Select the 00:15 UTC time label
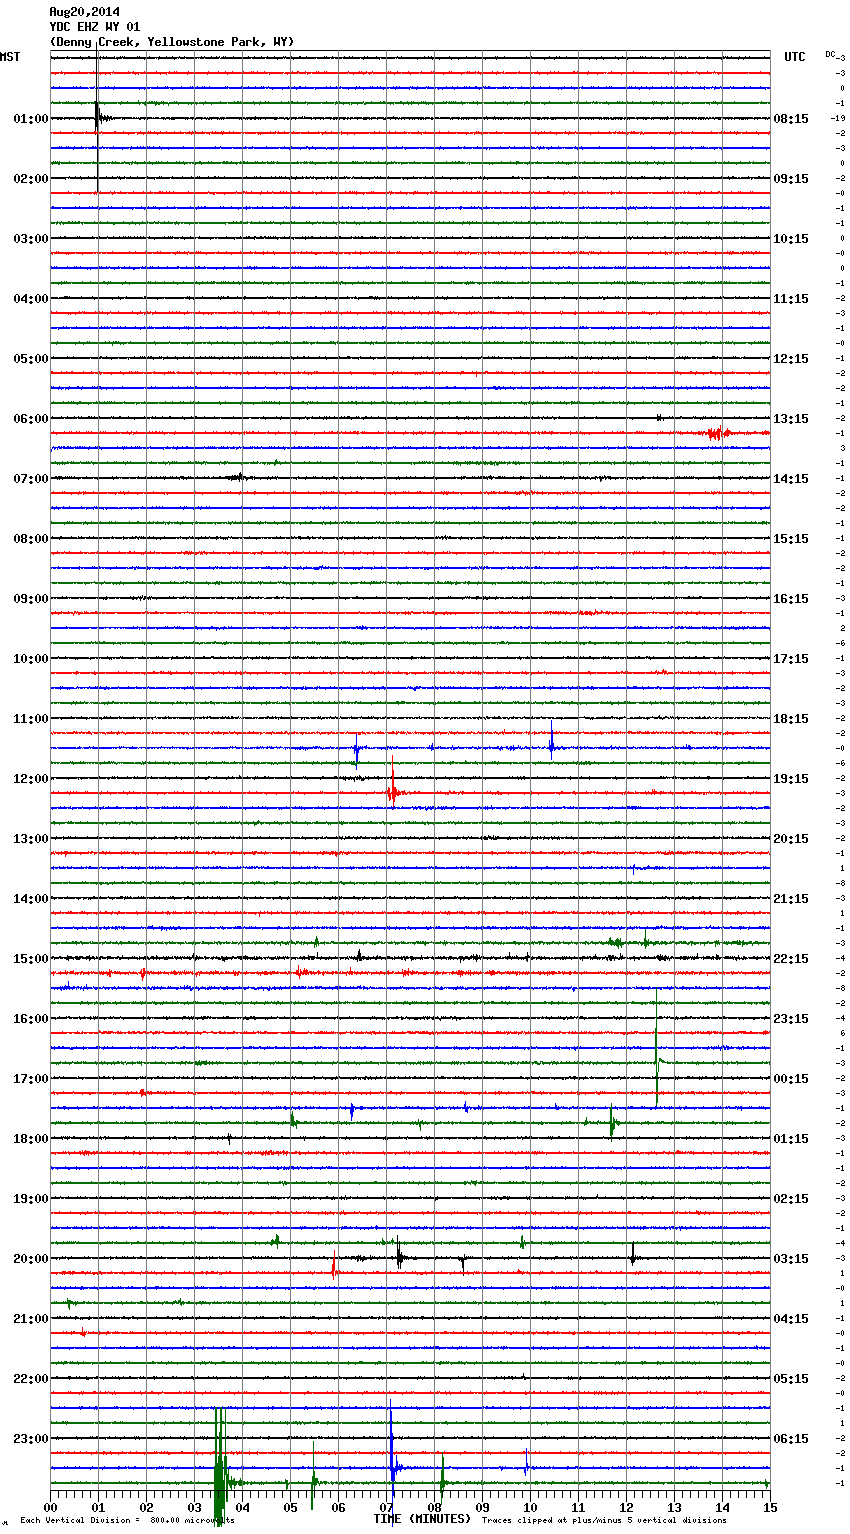The height and width of the screenshot is (1534, 850). (790, 1079)
